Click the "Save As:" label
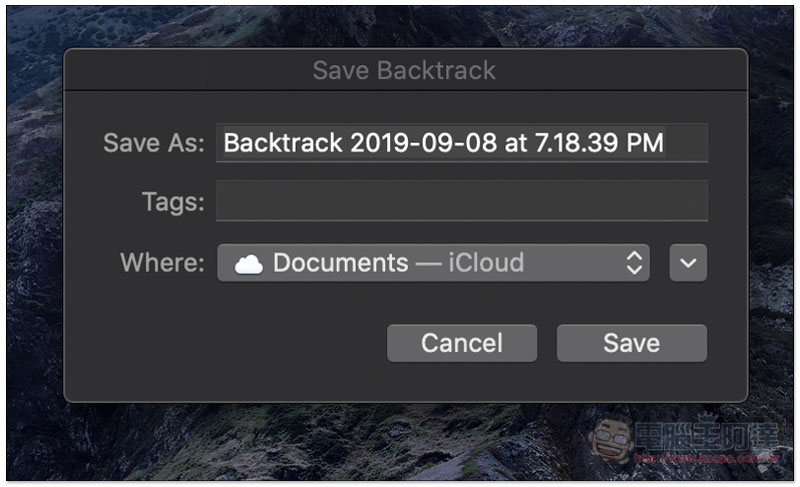The height and width of the screenshot is (487, 800). pos(154,143)
